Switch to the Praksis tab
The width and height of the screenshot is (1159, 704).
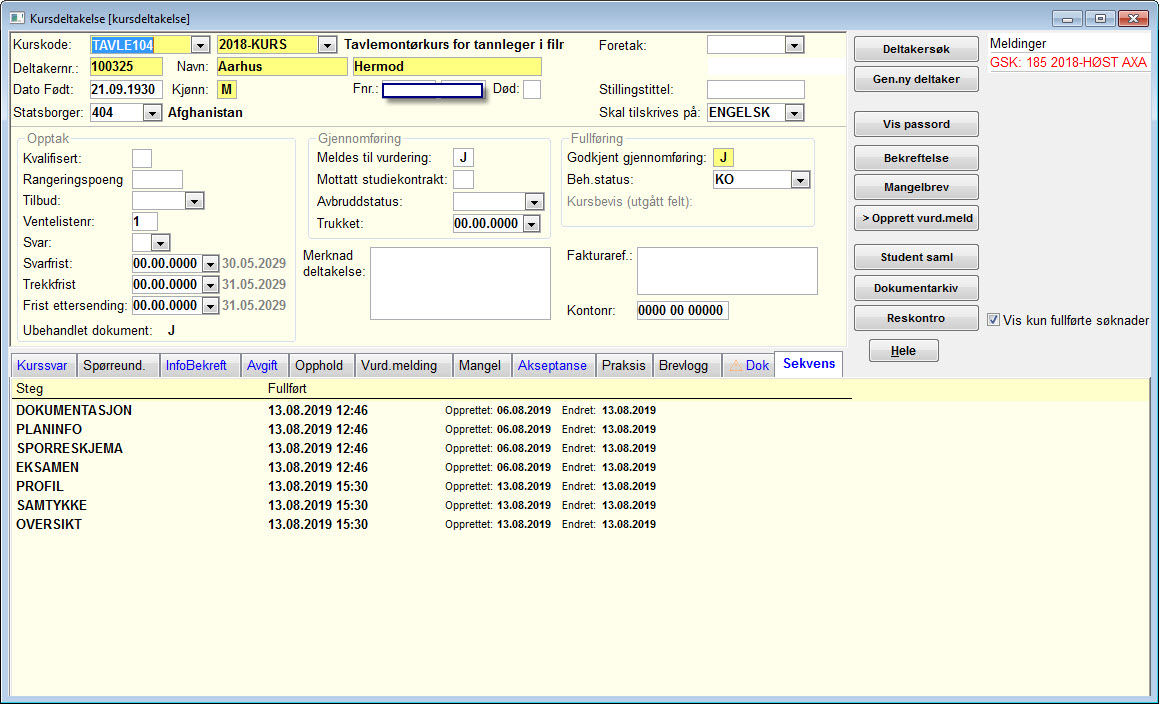(x=624, y=365)
